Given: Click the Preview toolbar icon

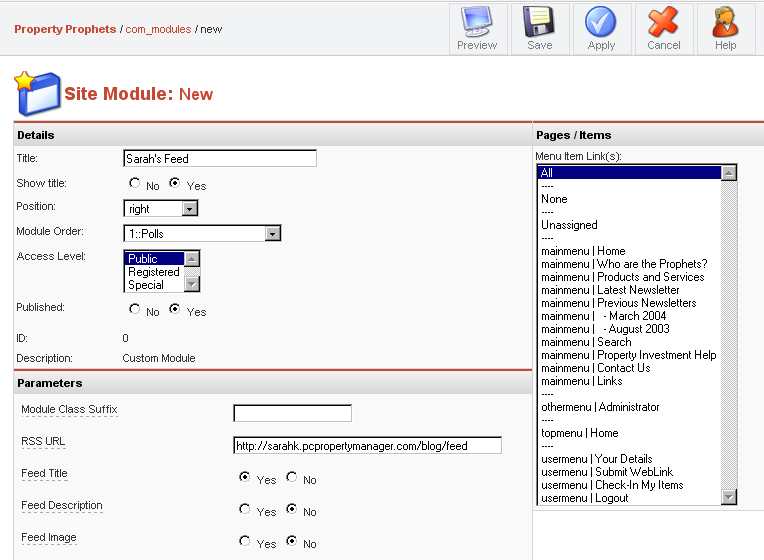Looking at the screenshot, I should tap(477, 22).
